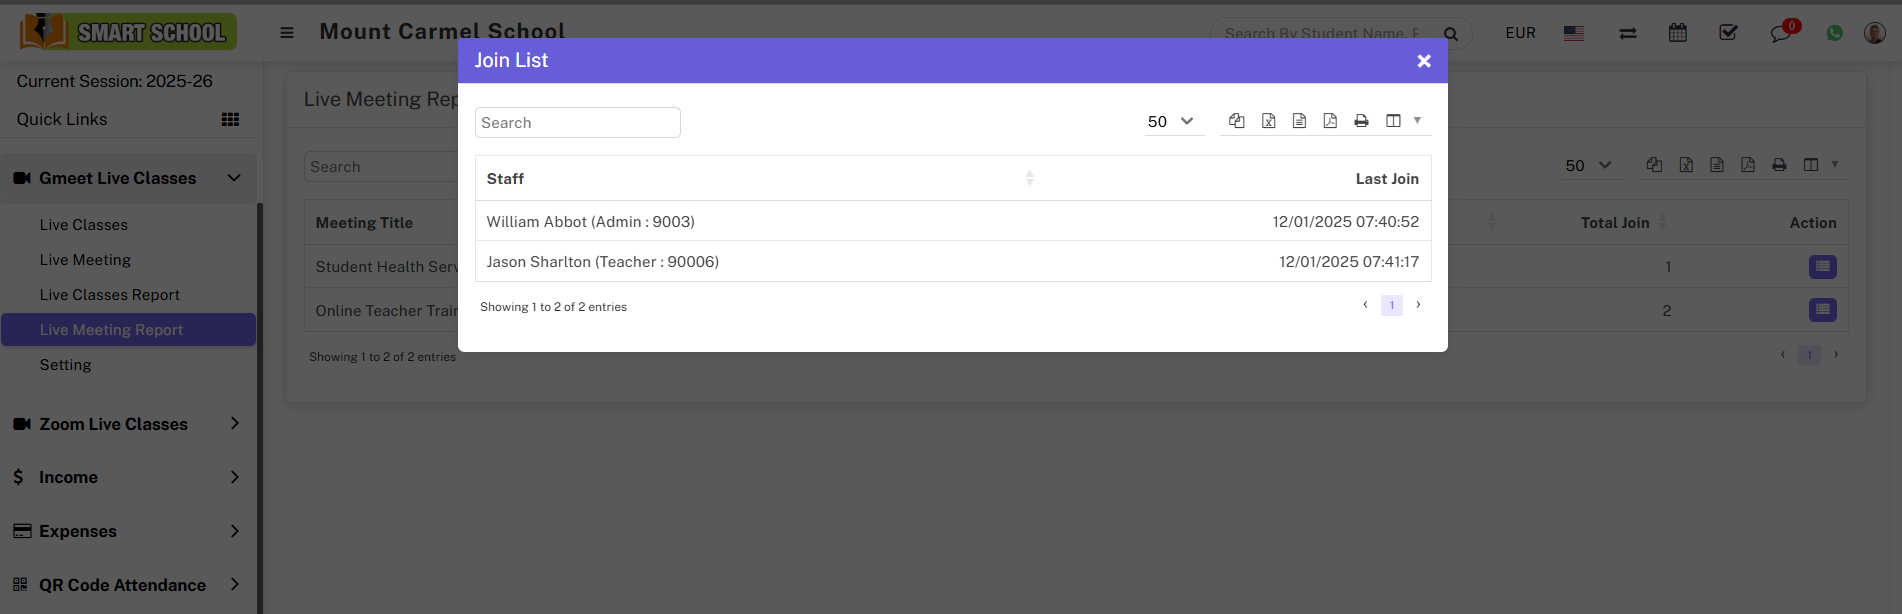Open the user profile avatar
Image resolution: width=1902 pixels, height=614 pixels.
1875,33
